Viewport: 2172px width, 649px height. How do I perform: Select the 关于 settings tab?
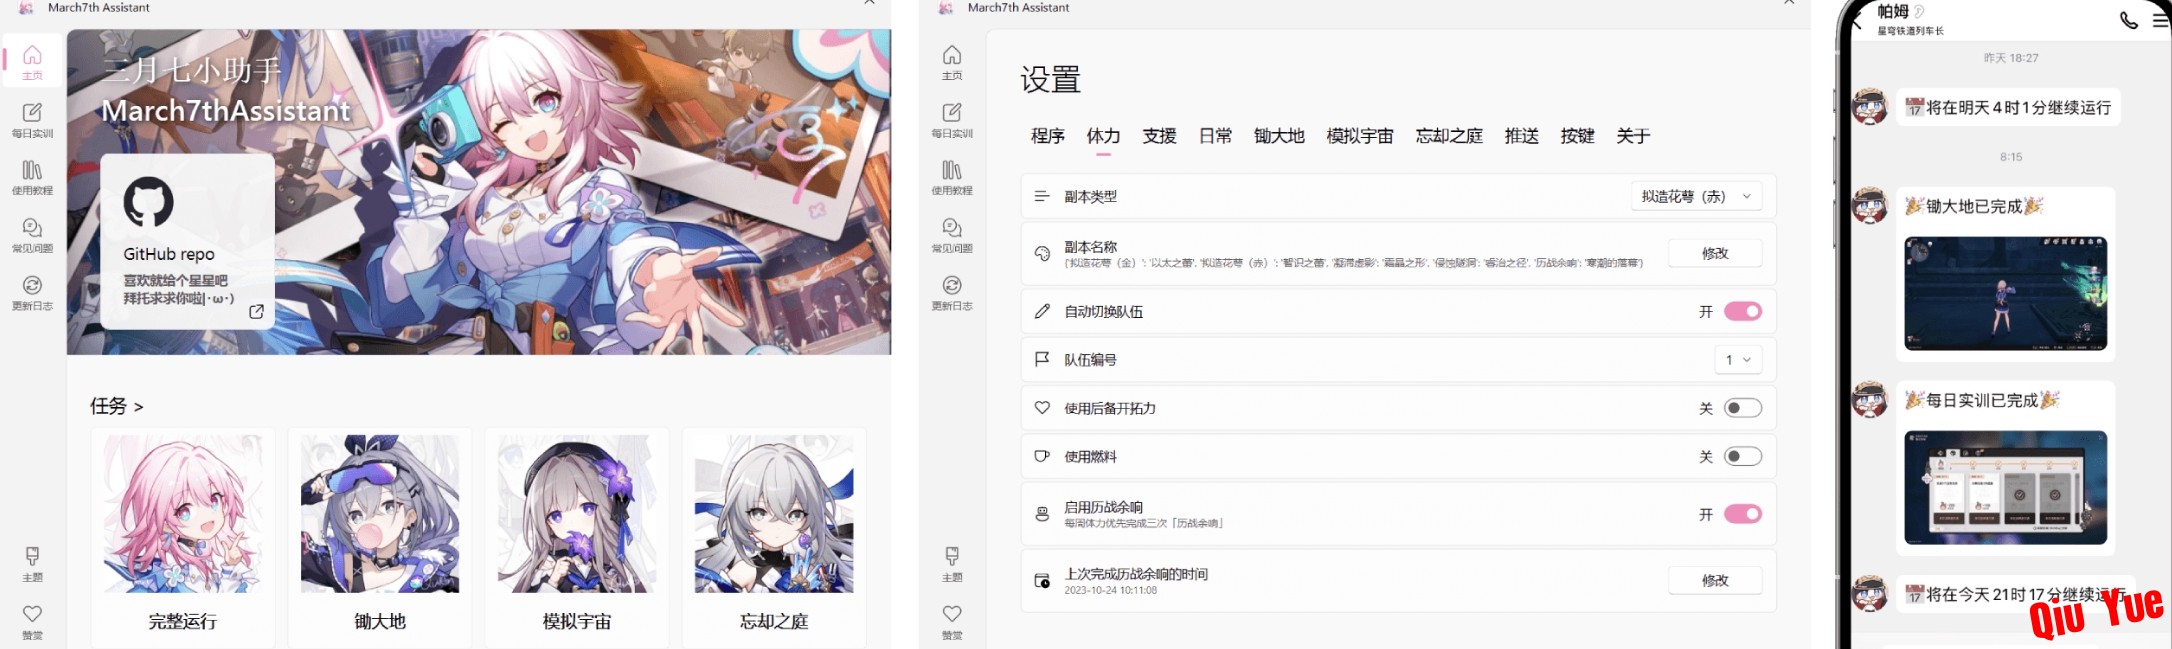tap(1634, 136)
